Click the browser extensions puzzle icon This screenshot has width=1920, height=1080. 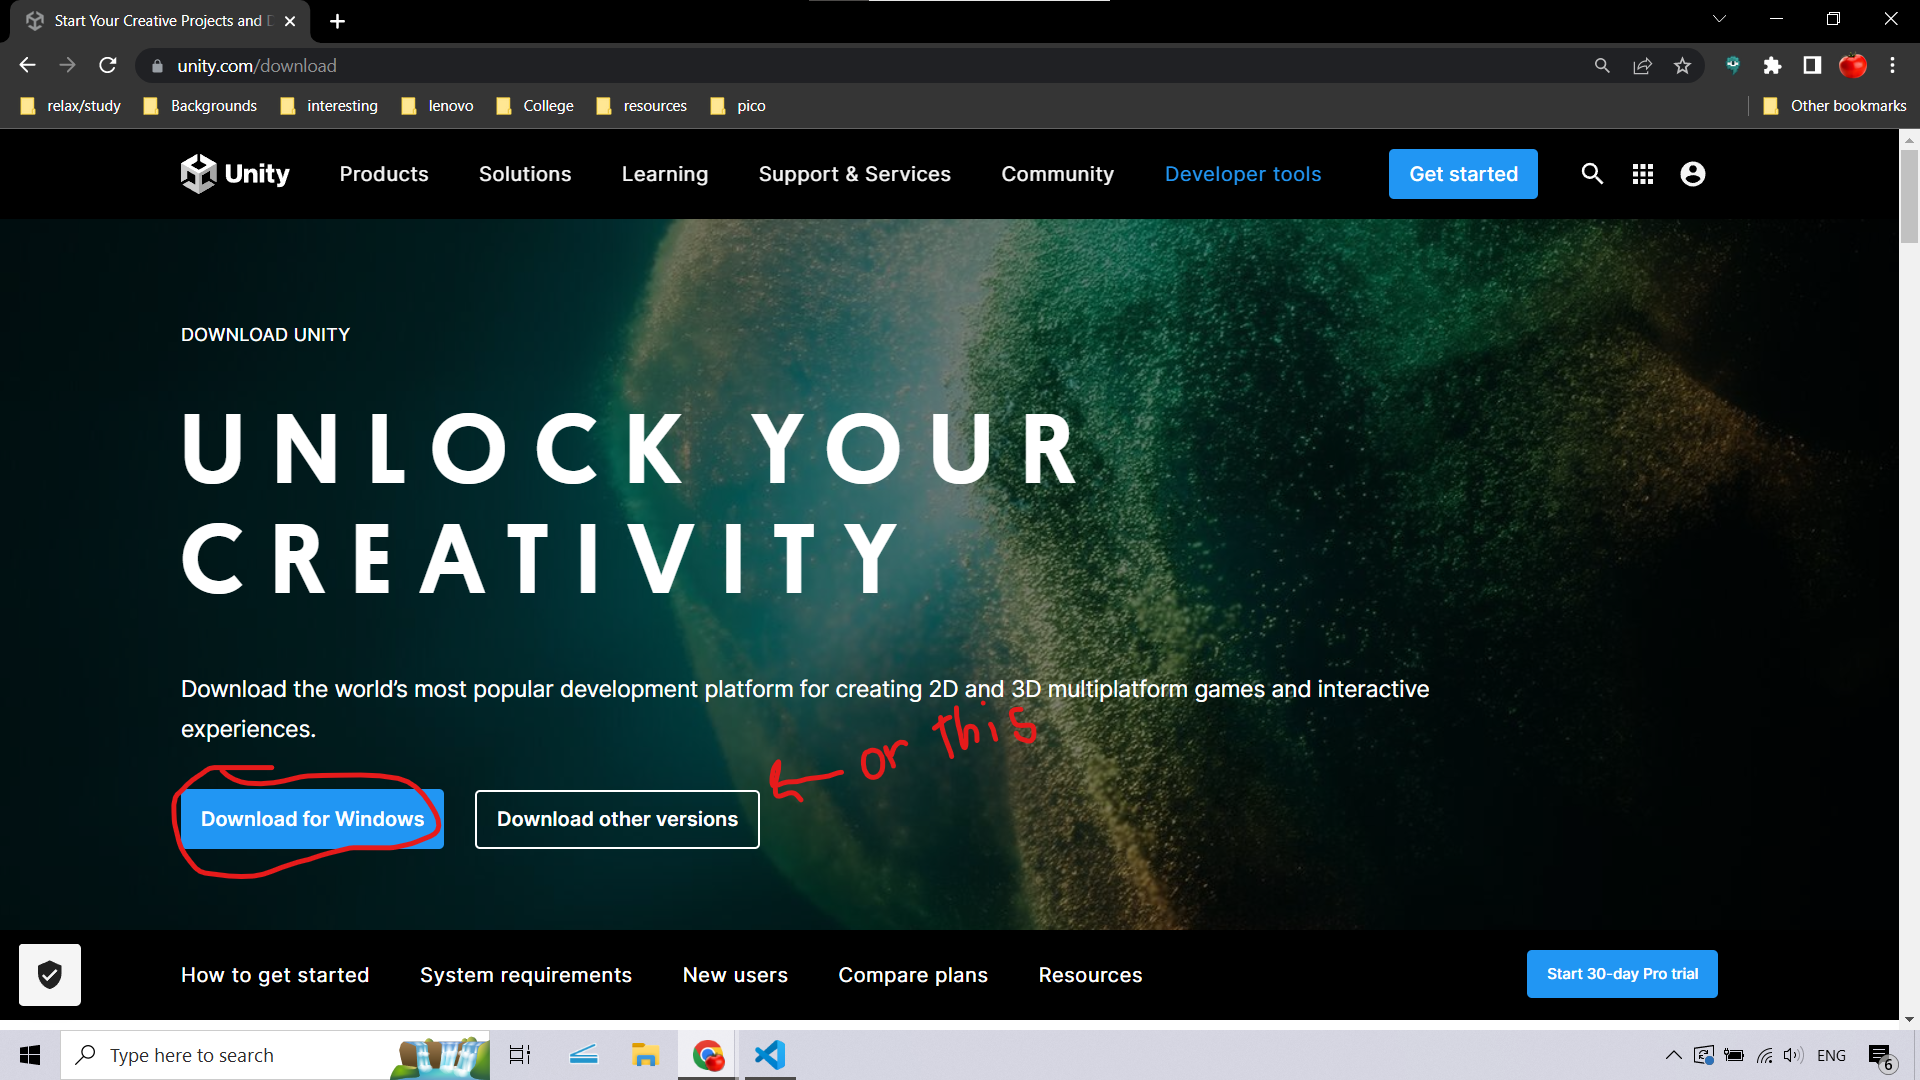1772,66
